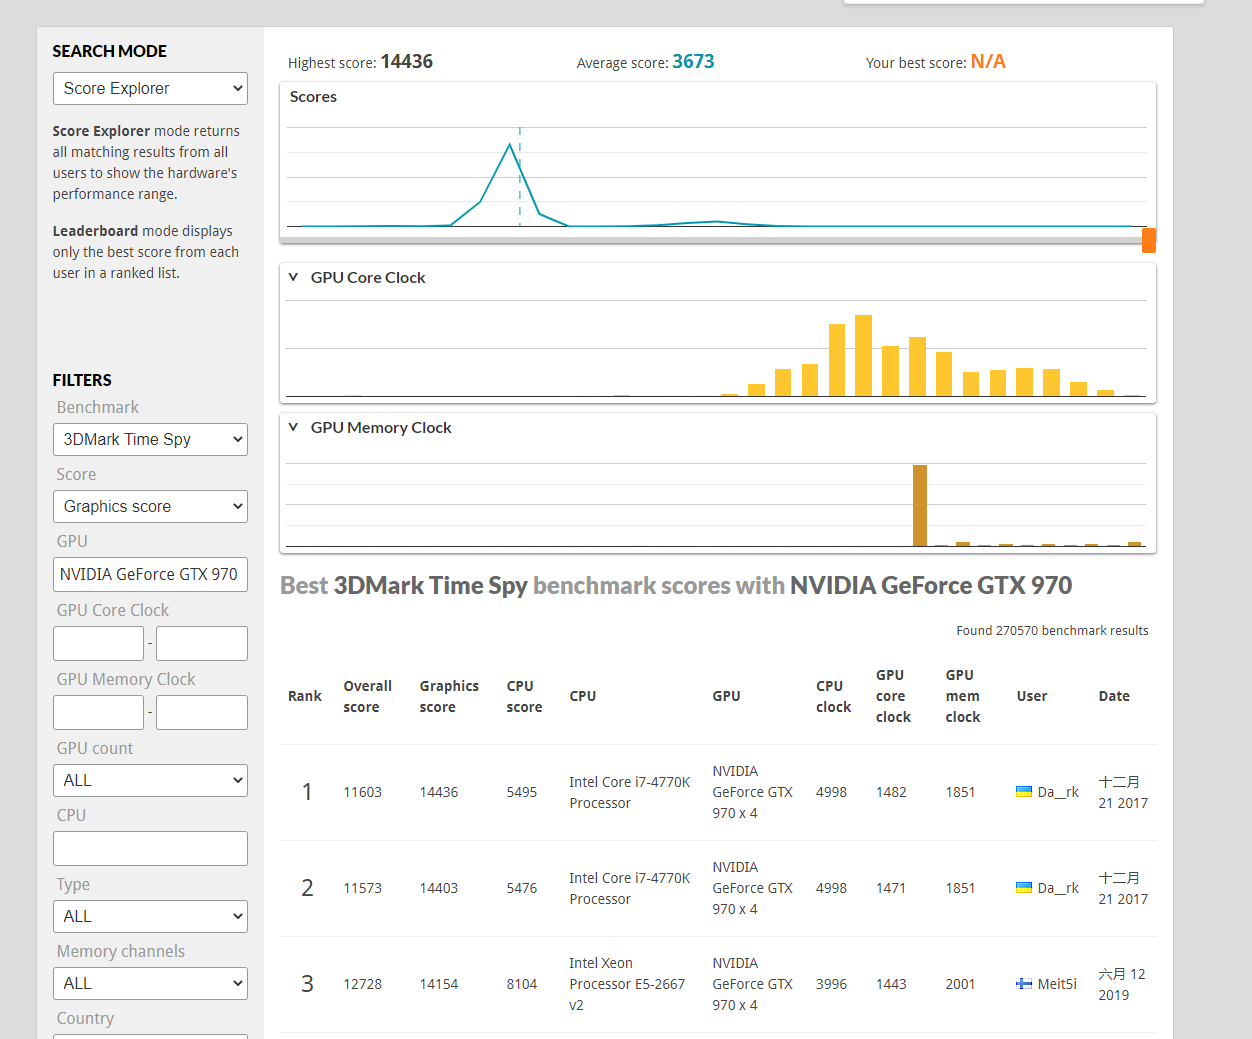This screenshot has height=1039, width=1252.
Task: Open user Da_rk from rank 1
Action: (x=1057, y=792)
